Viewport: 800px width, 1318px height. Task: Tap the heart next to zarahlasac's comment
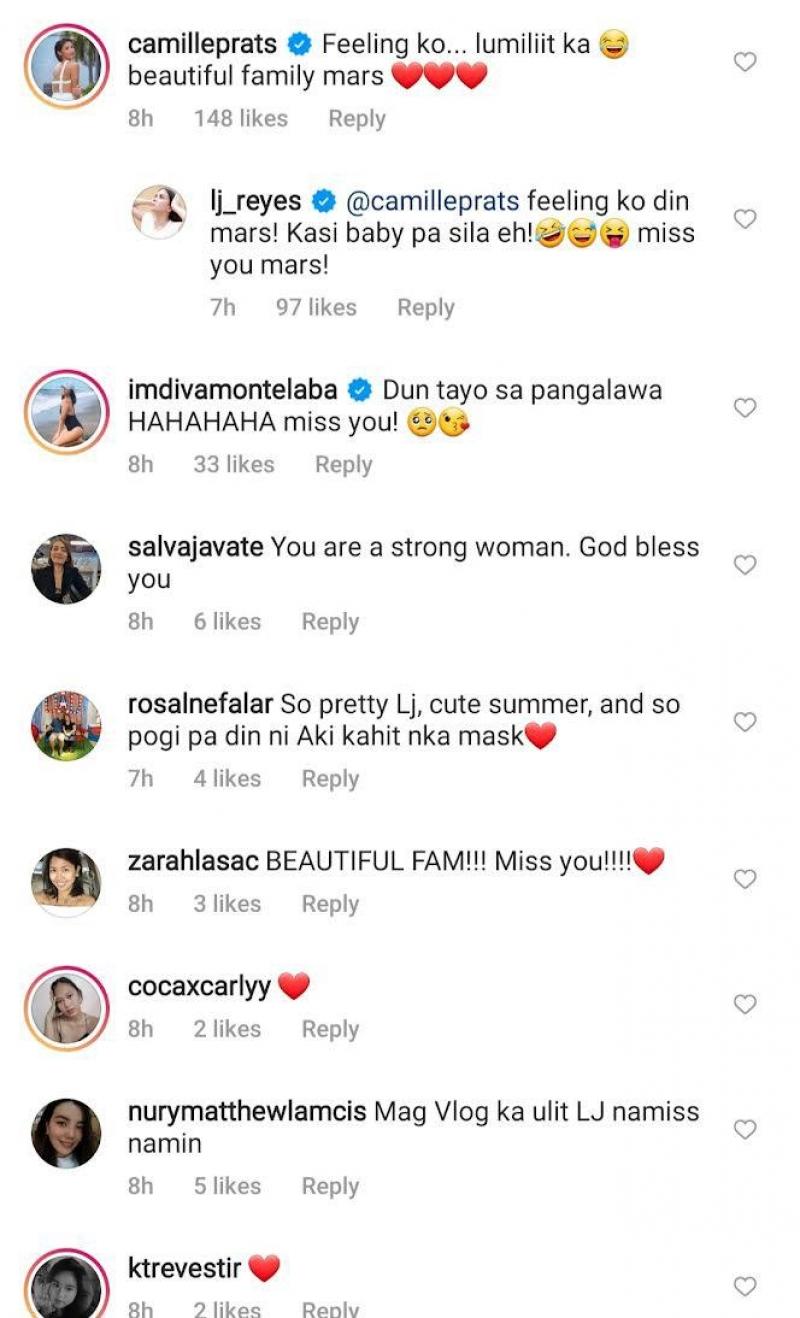pyautogui.click(x=745, y=879)
